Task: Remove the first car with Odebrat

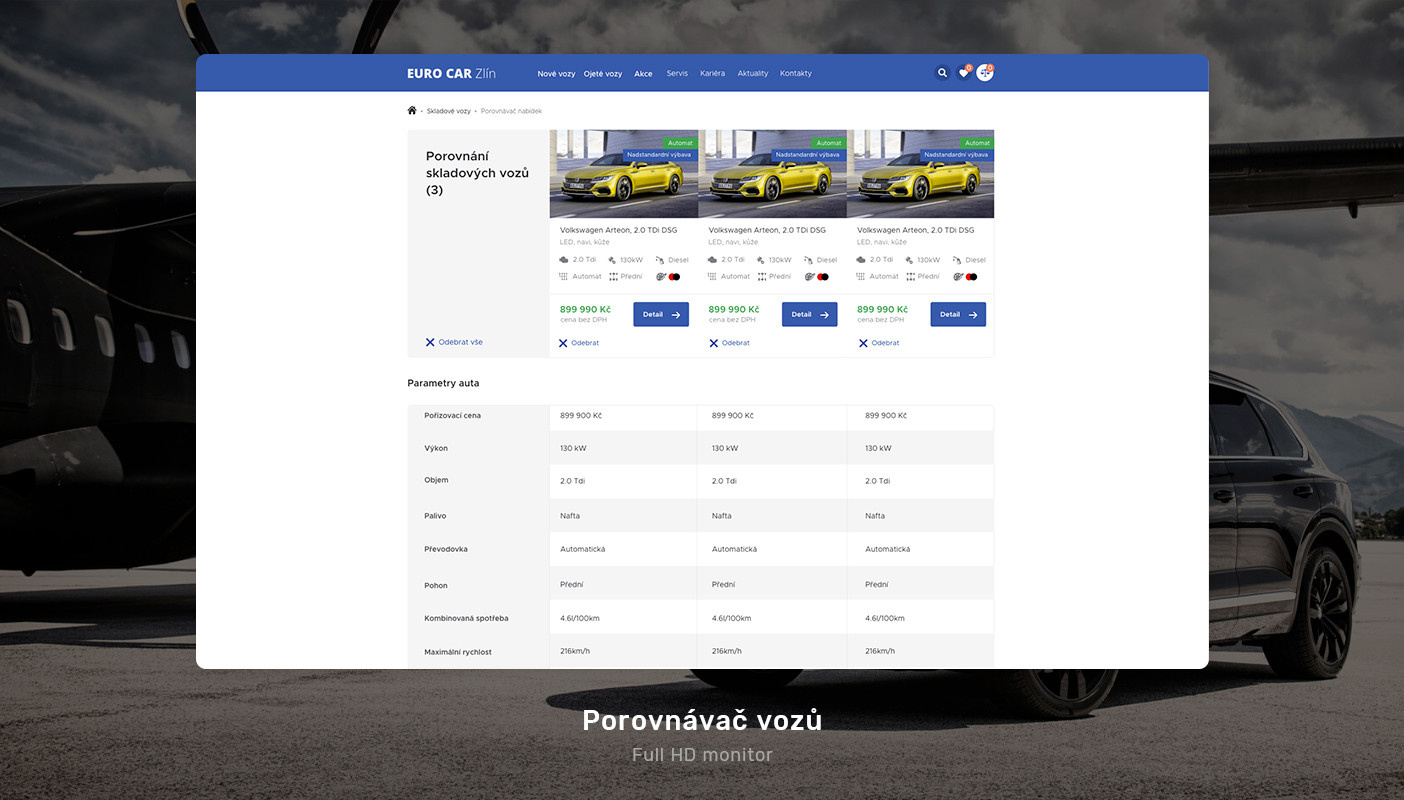Action: click(x=578, y=343)
